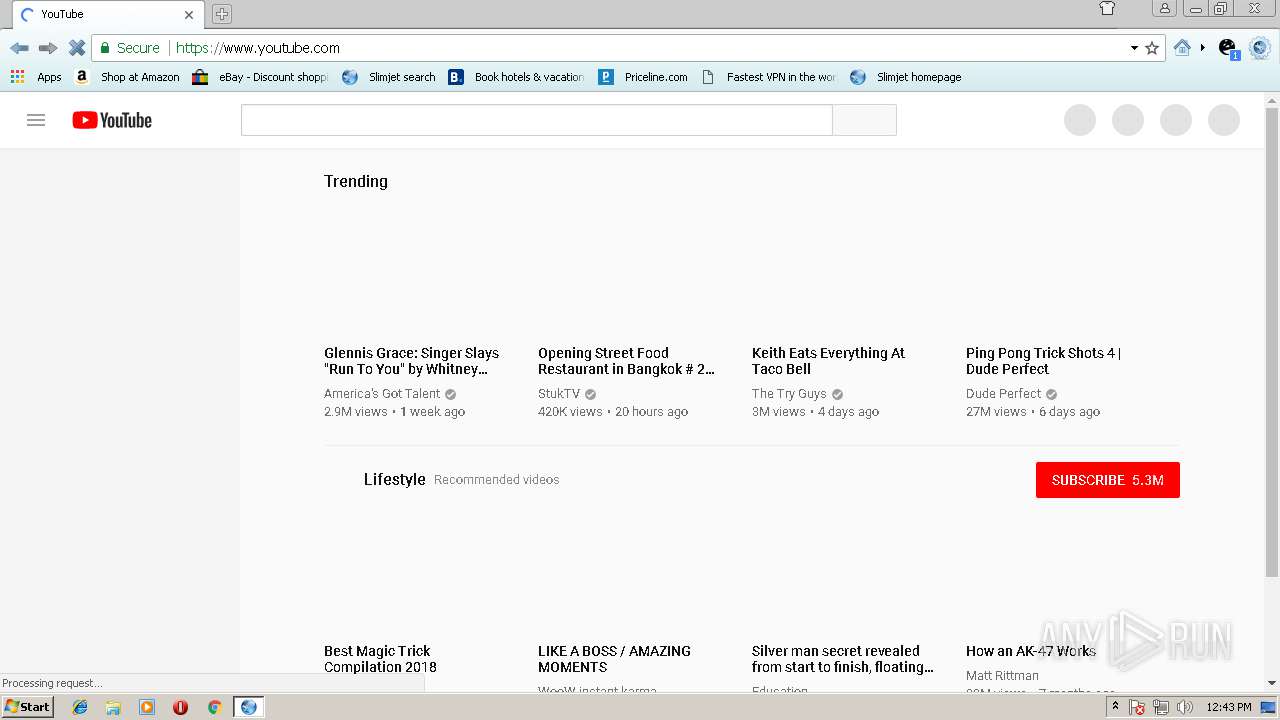This screenshot has height=720, width=1280.
Task: Open the skin/theme shirt icon
Action: (x=1107, y=9)
